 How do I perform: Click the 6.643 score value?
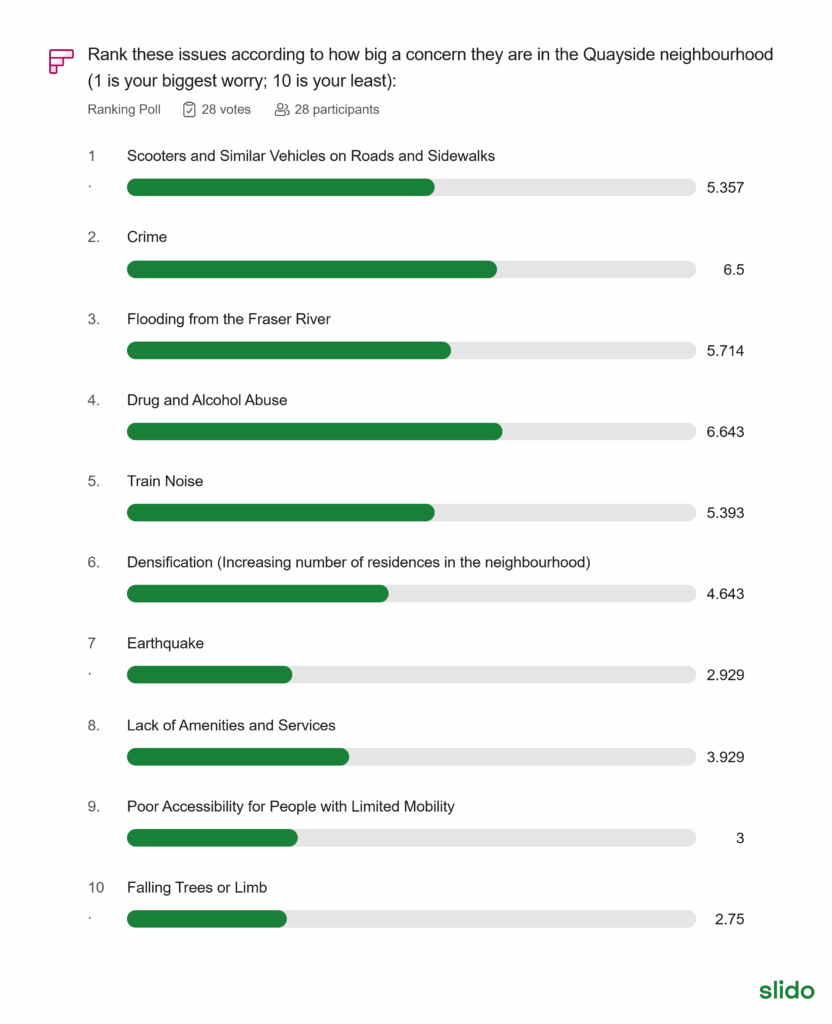pos(725,432)
